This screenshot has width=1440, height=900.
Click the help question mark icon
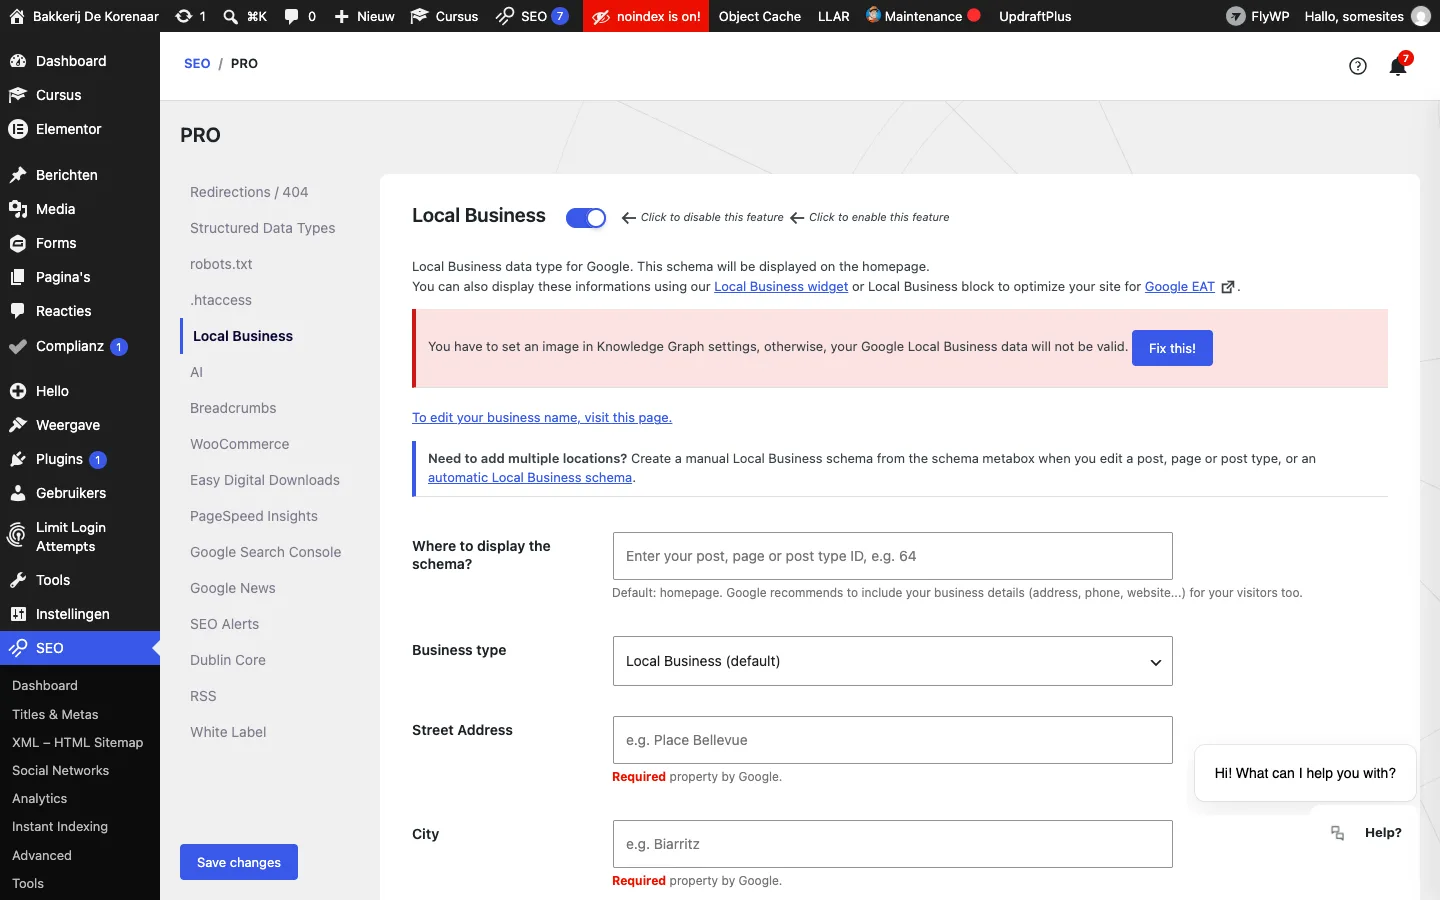click(1357, 66)
